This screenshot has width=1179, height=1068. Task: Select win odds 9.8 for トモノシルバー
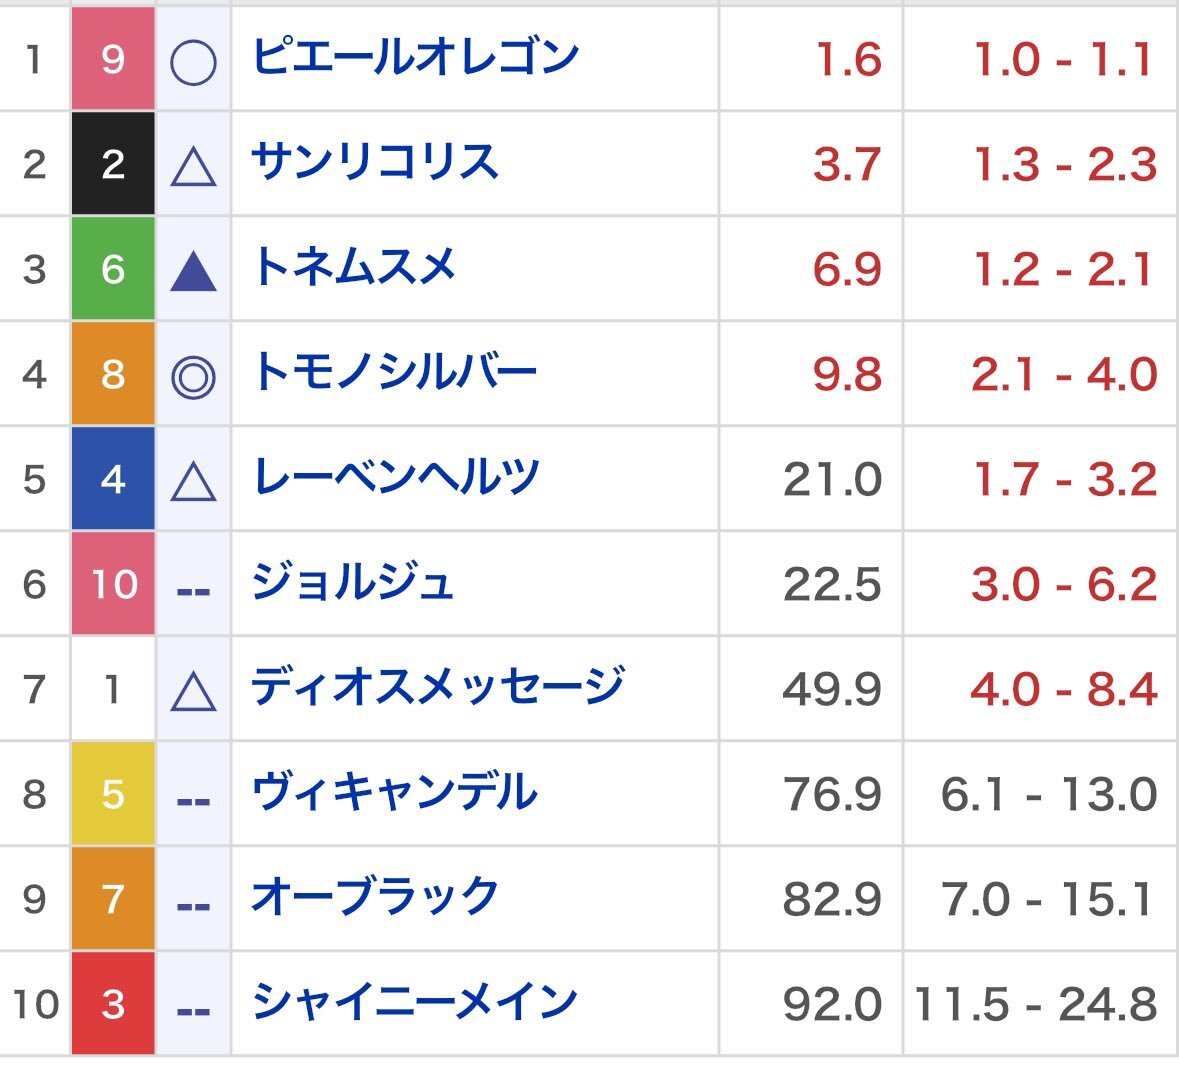[847, 374]
